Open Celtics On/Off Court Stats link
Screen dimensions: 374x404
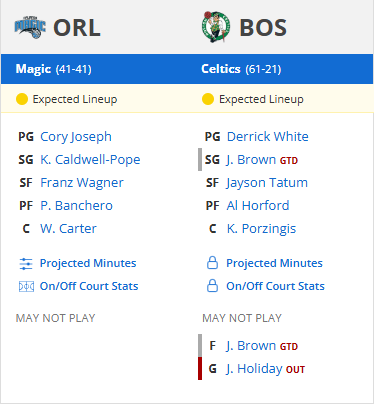click(x=275, y=286)
